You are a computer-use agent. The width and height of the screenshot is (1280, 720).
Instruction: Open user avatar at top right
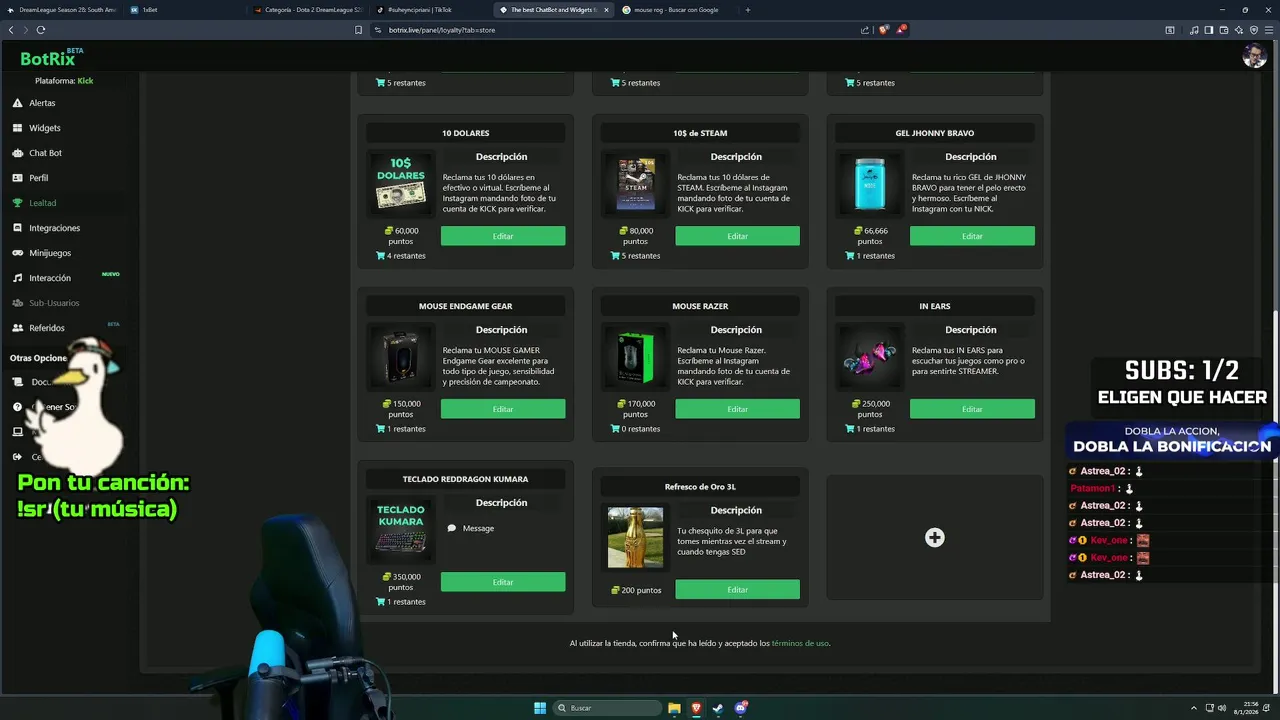[1254, 56]
